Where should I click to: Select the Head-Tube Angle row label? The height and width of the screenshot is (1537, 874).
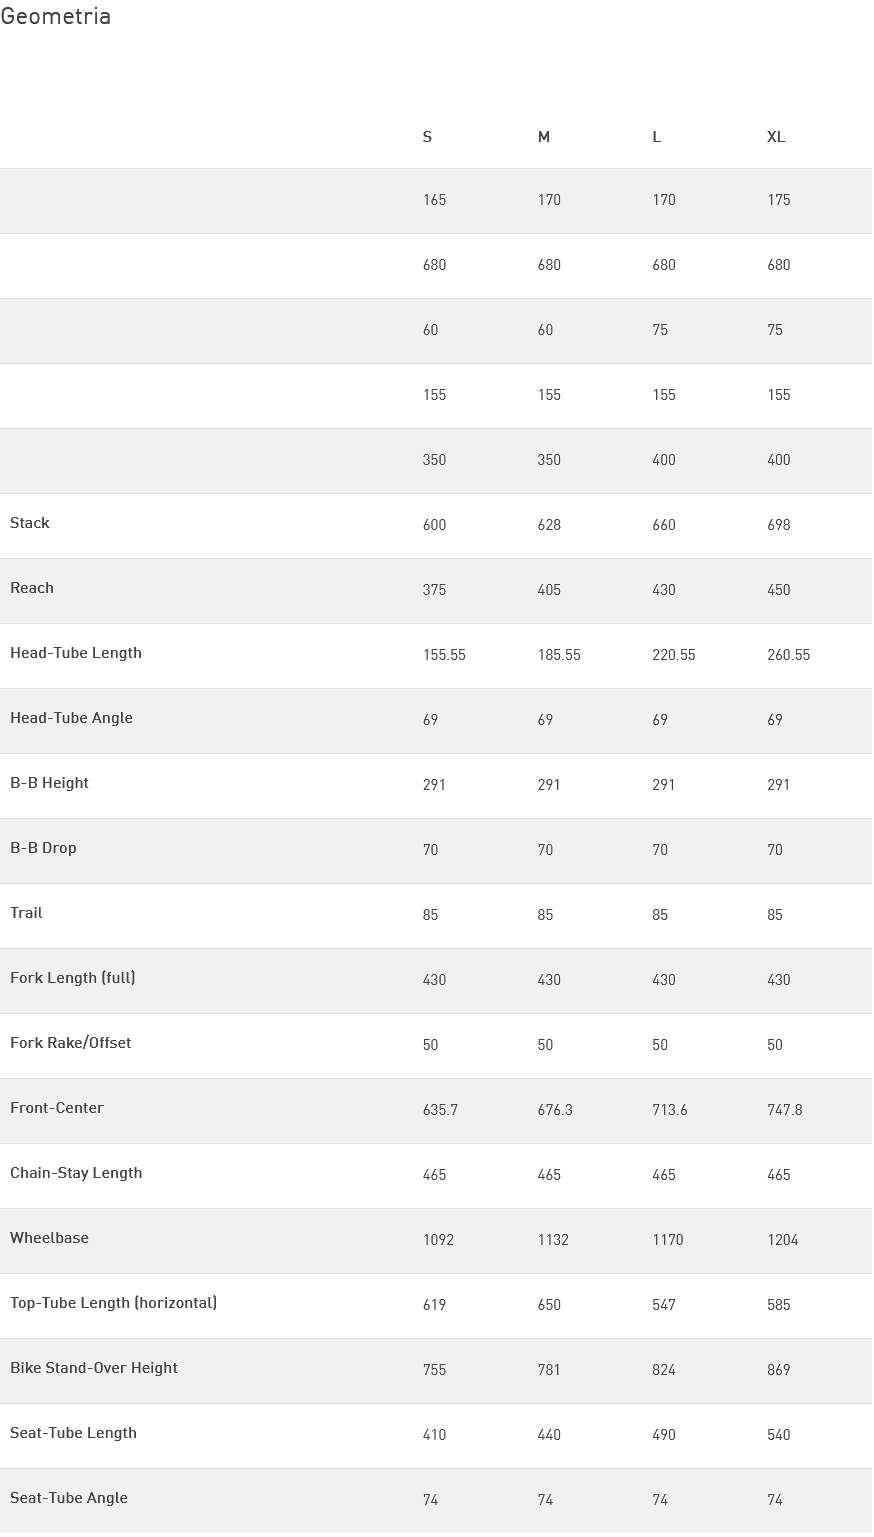click(71, 718)
